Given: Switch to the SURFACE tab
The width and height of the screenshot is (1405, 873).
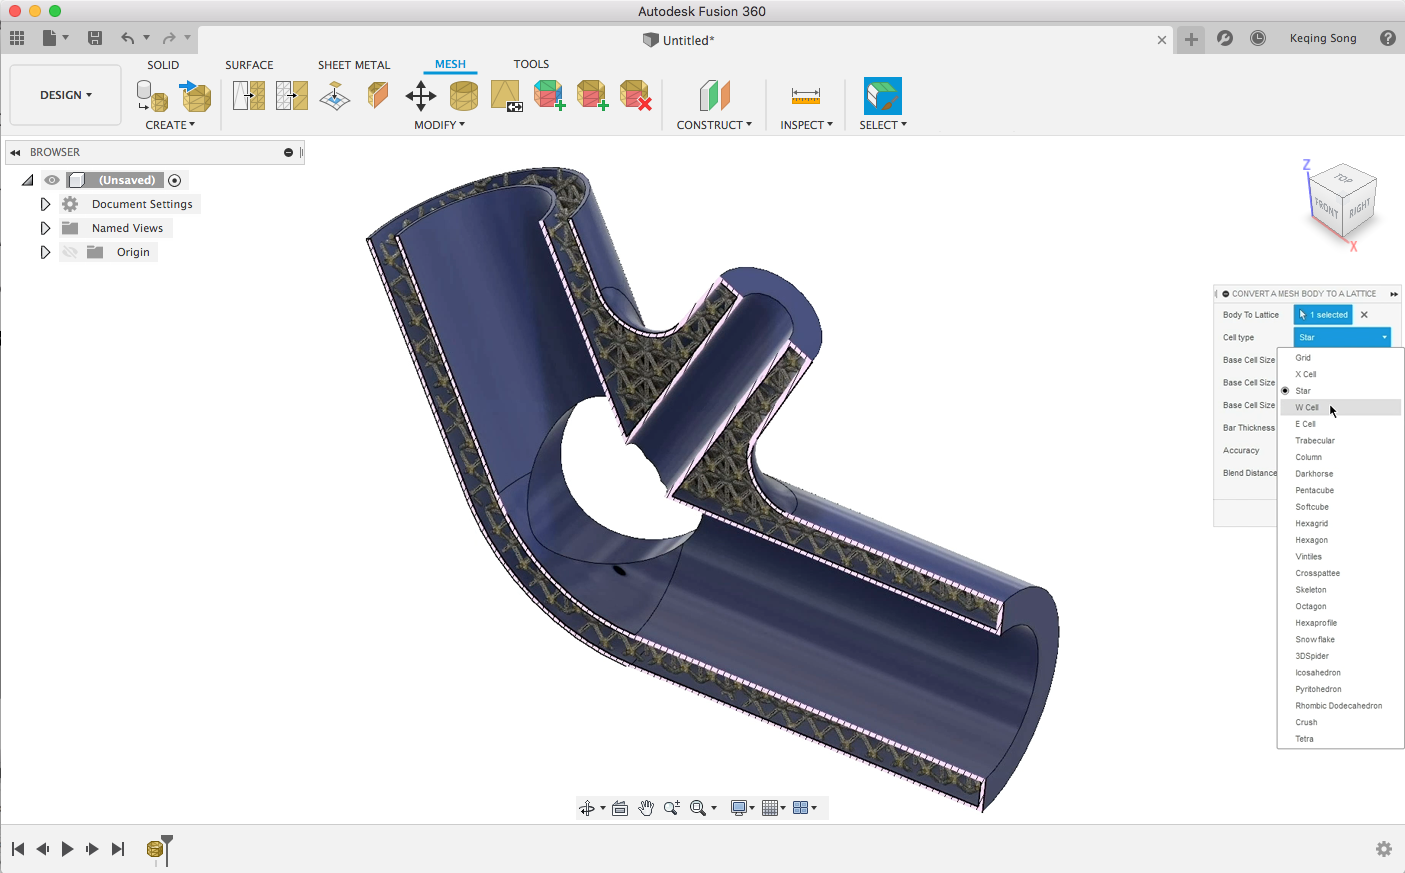Looking at the screenshot, I should click(249, 65).
